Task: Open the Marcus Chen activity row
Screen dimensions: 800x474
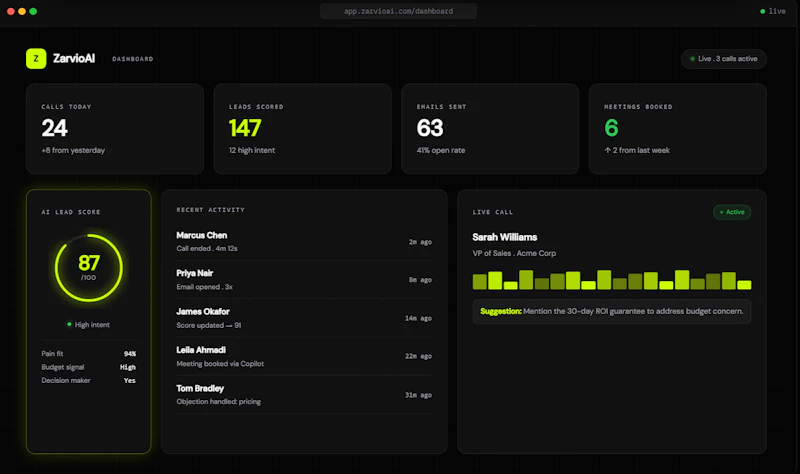Action: pos(304,242)
